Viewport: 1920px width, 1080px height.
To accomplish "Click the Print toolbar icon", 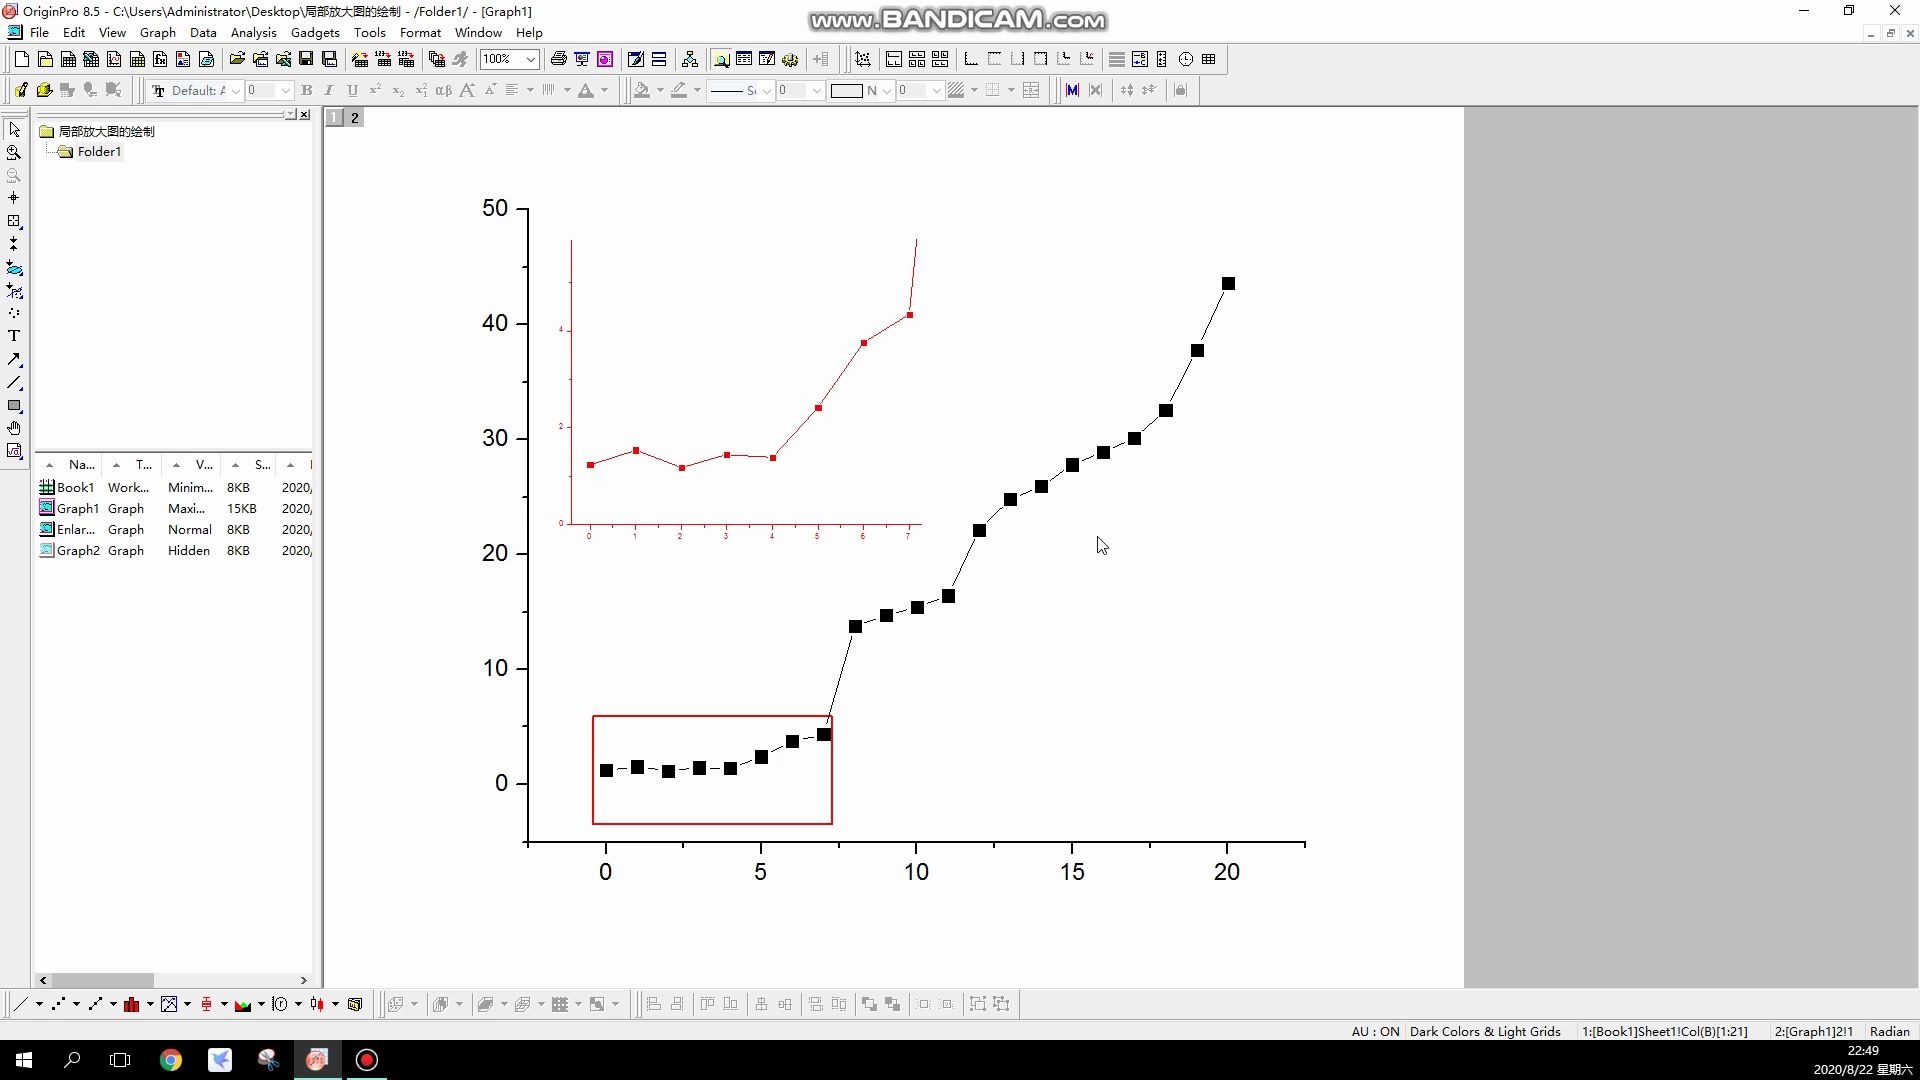I will tap(559, 59).
